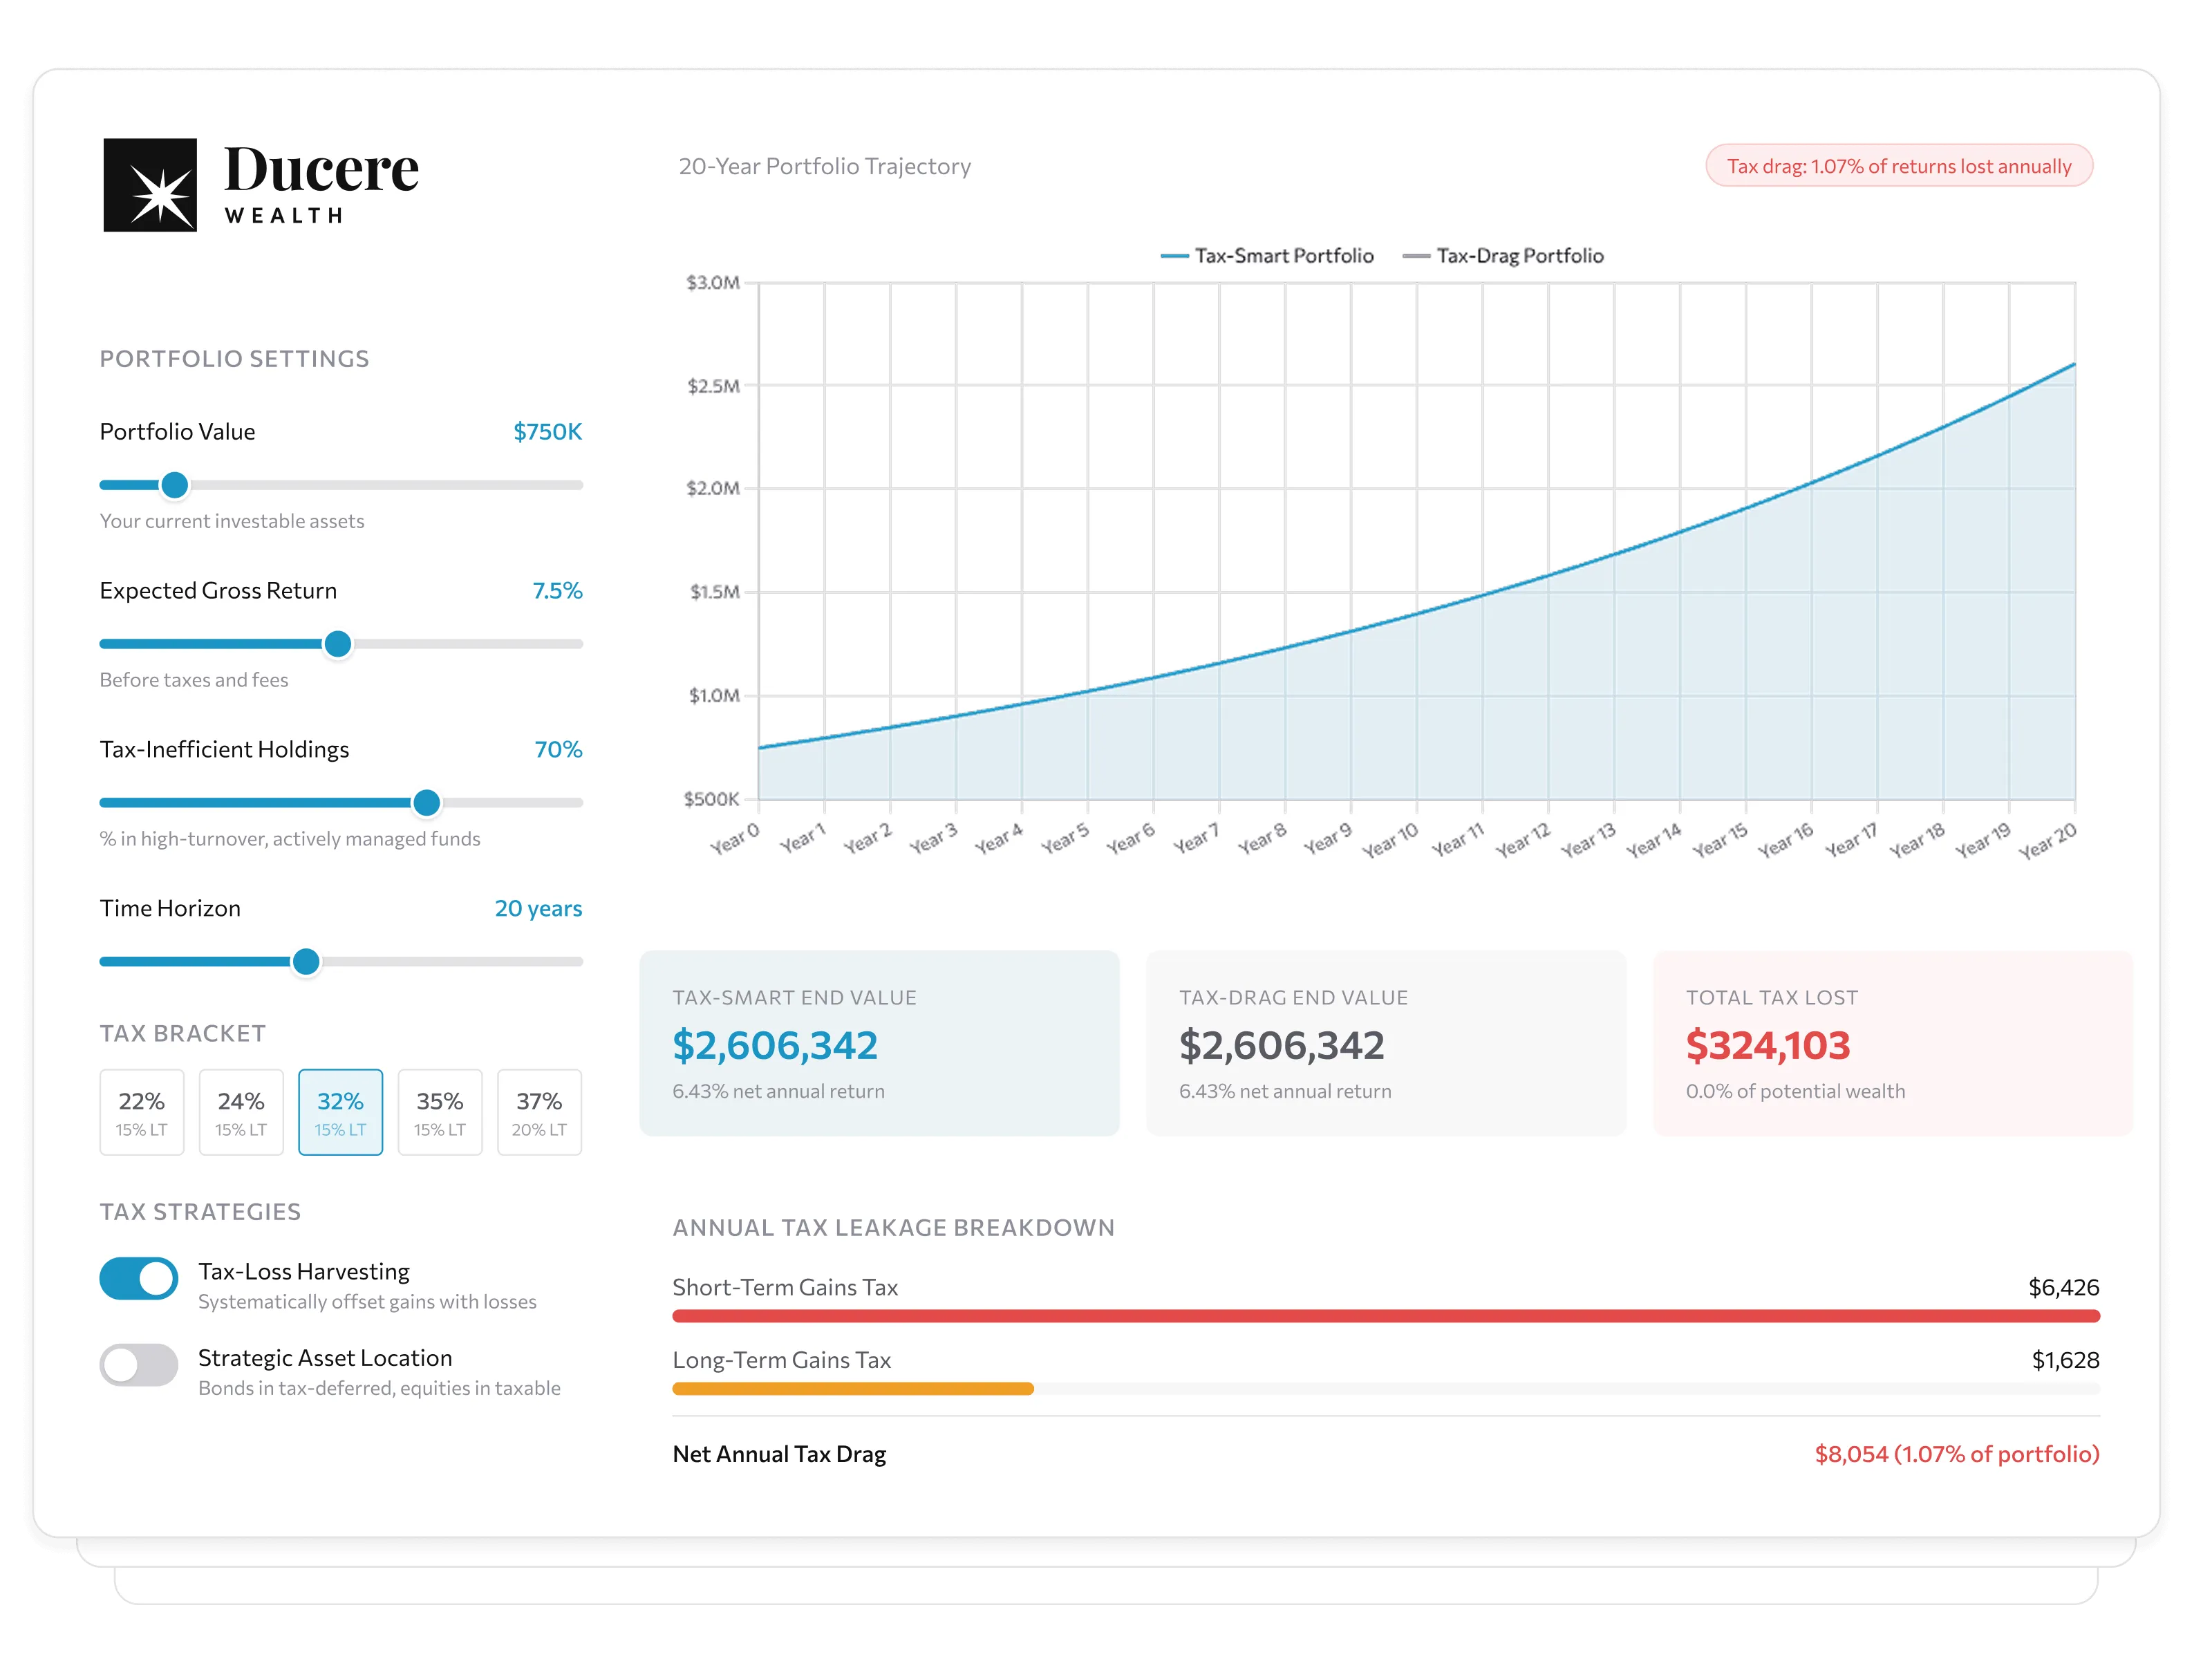Image resolution: width=2212 pixels, height=1659 pixels.
Task: Click the Portfolio Value slider handle
Action: 175,485
